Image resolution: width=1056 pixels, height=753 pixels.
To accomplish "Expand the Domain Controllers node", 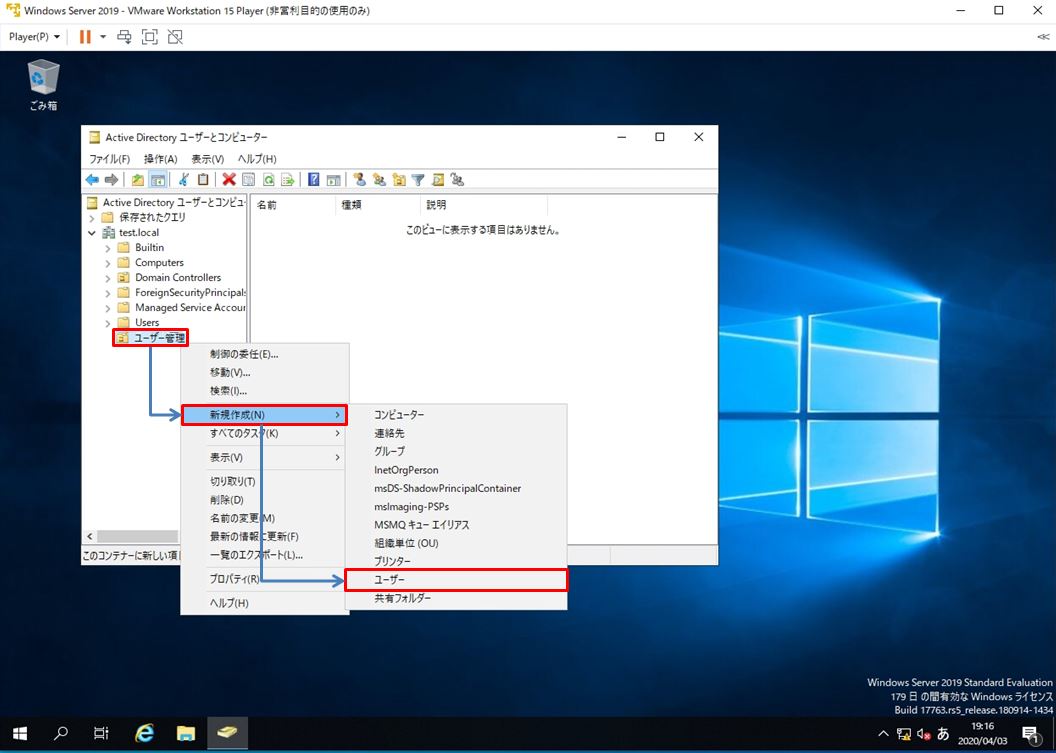I will [x=107, y=277].
